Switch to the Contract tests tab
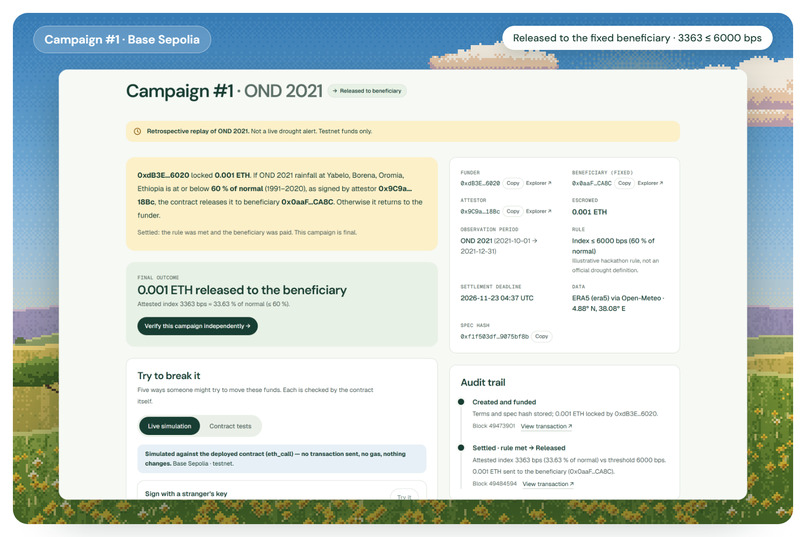This screenshot has width=806, height=537. click(230, 426)
